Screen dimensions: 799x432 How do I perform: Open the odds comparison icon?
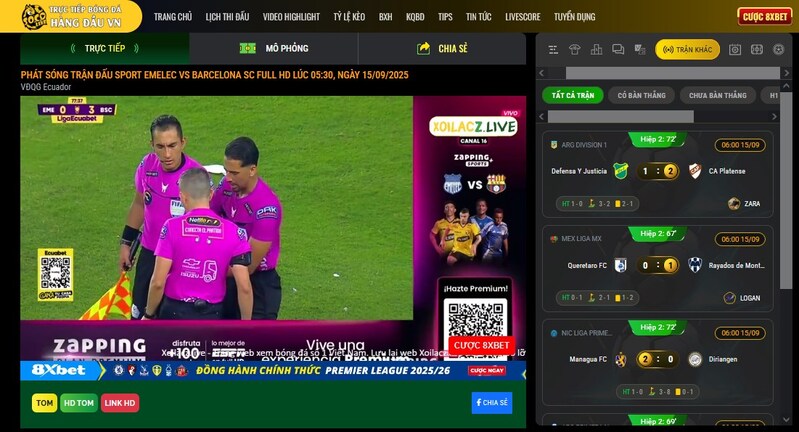(x=640, y=49)
